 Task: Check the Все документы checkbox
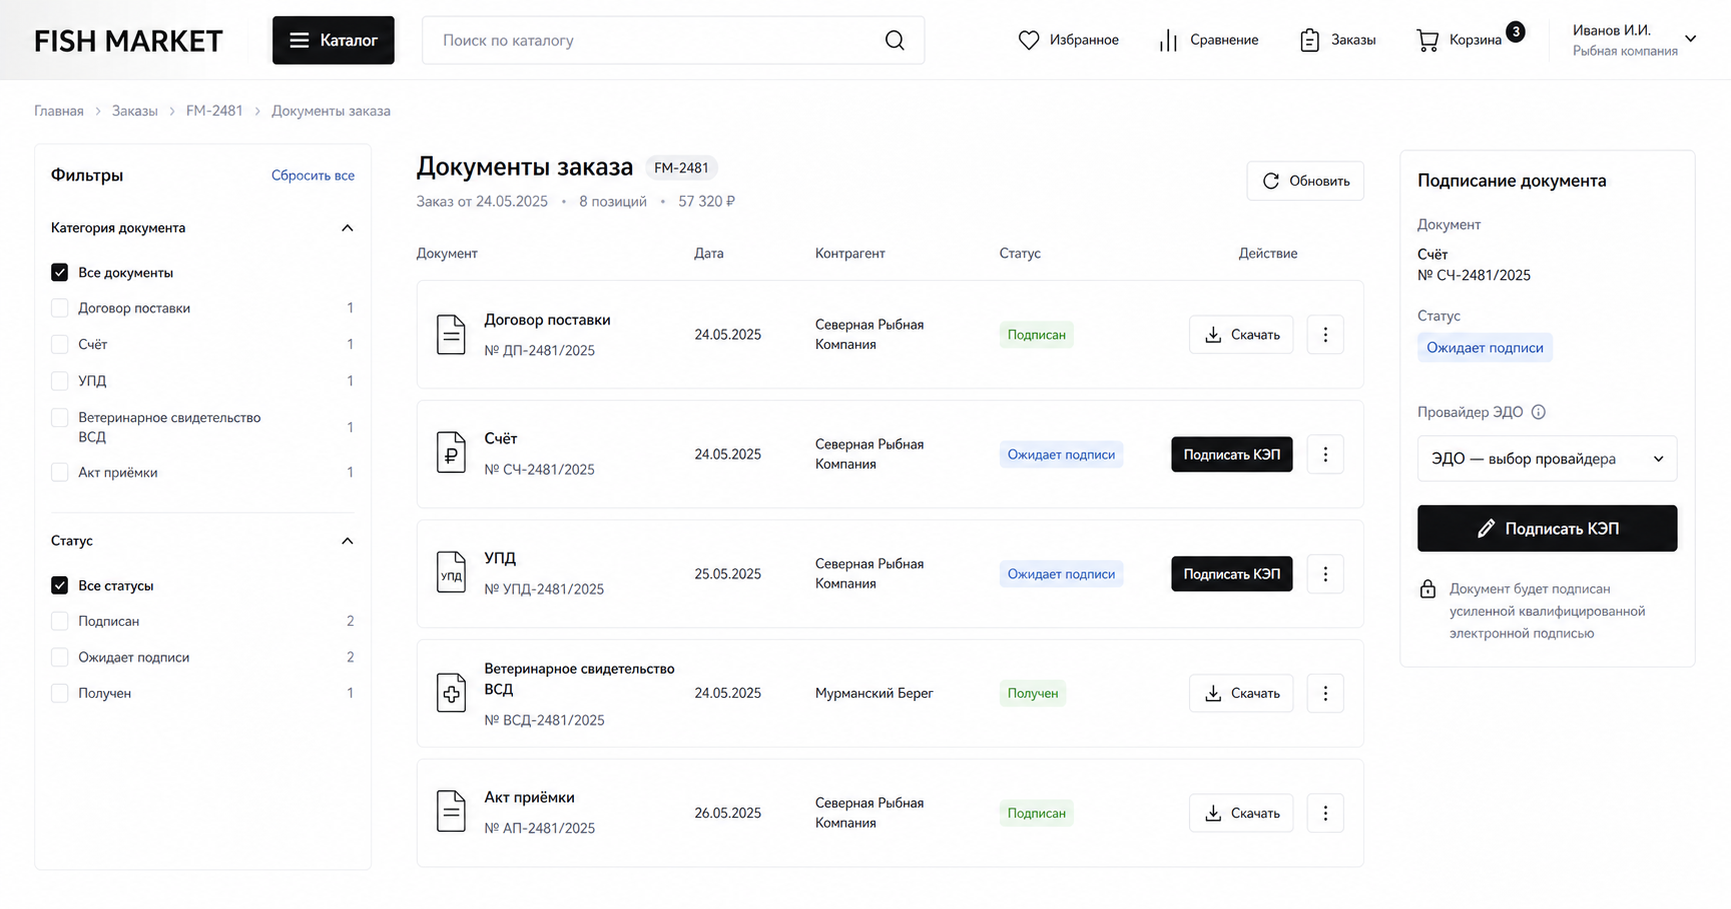(60, 272)
